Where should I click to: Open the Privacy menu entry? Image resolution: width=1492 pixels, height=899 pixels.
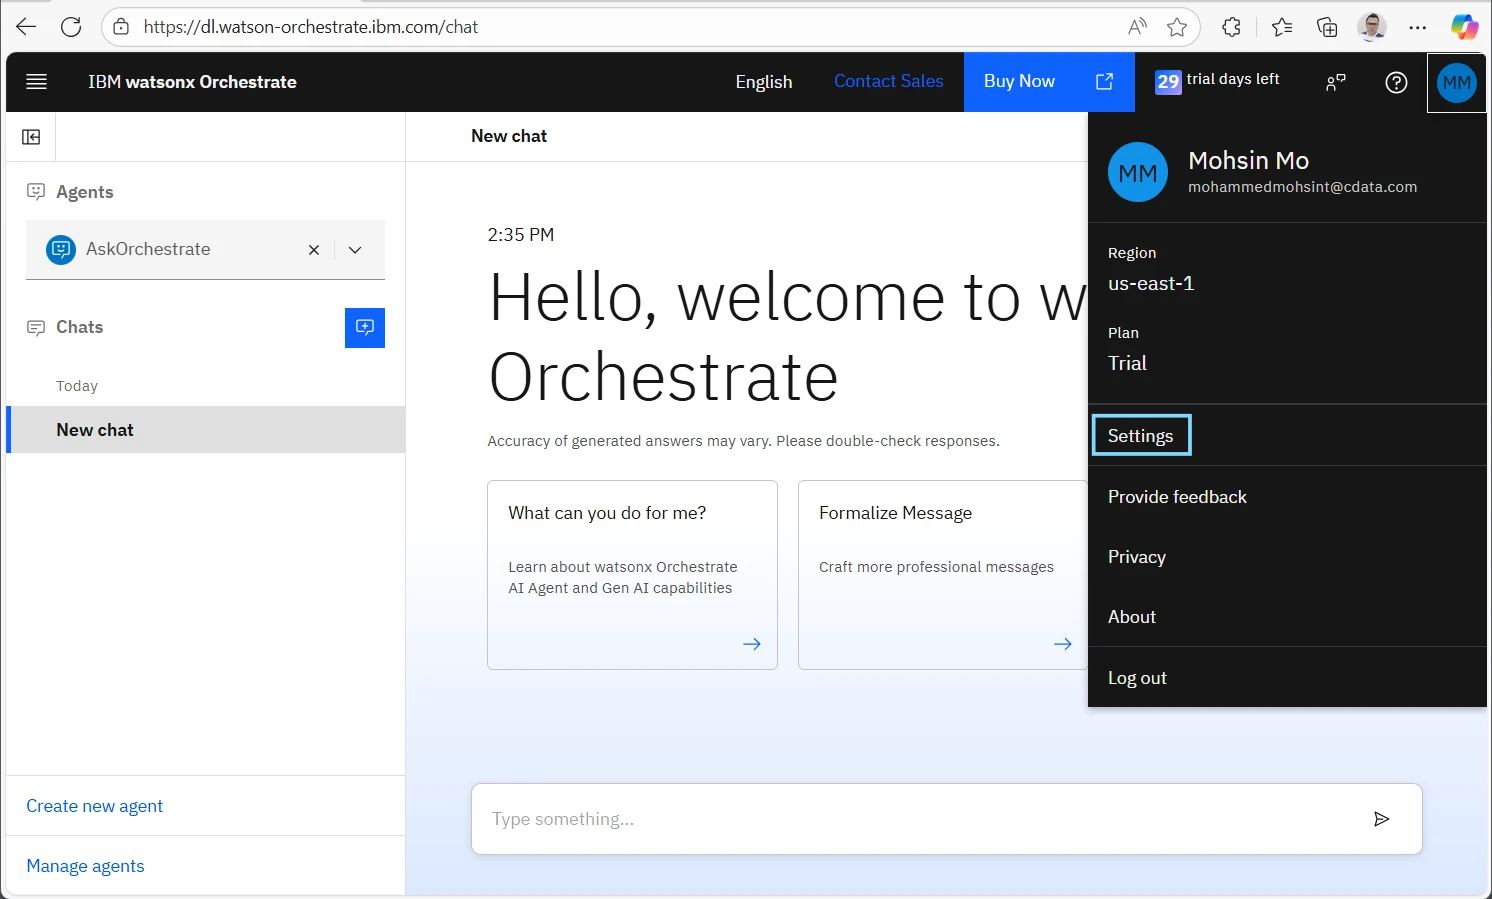1137,557
